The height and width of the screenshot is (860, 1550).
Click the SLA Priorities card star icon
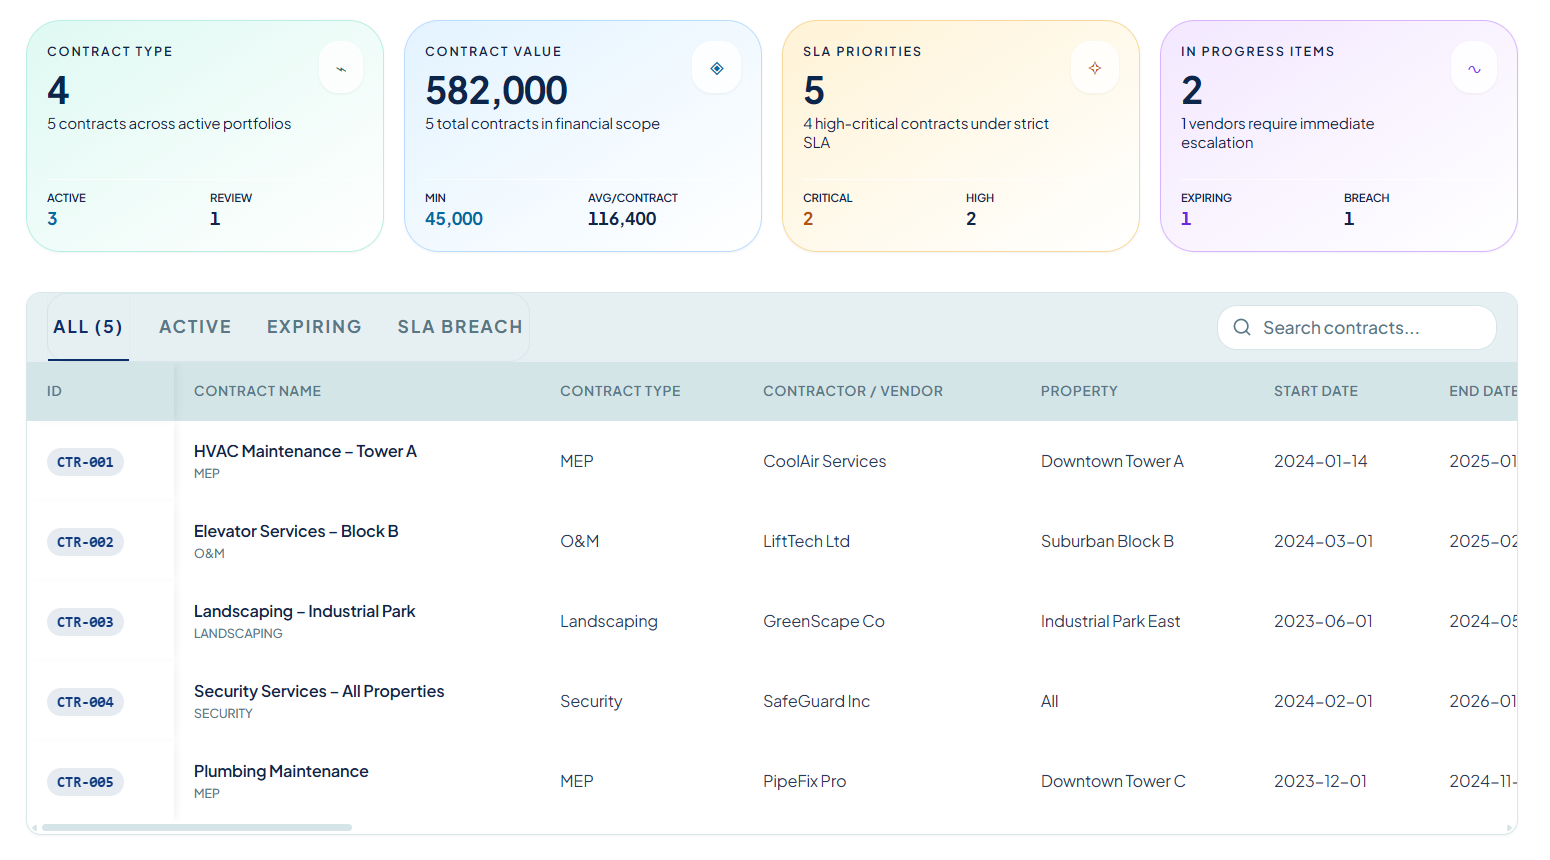pyautogui.click(x=1095, y=69)
